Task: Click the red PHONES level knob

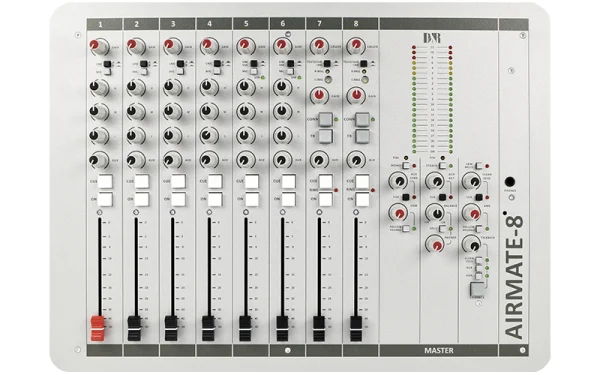Action: pos(435,244)
